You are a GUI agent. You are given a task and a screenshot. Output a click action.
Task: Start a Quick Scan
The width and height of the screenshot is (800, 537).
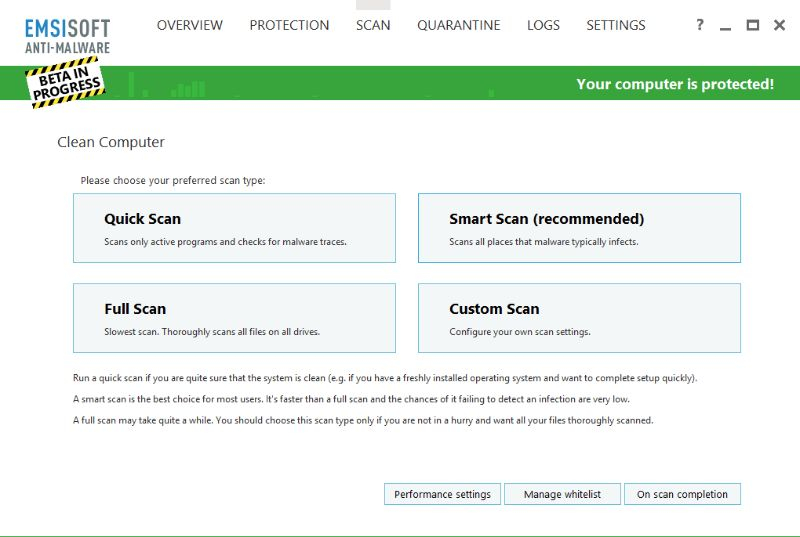pos(234,228)
